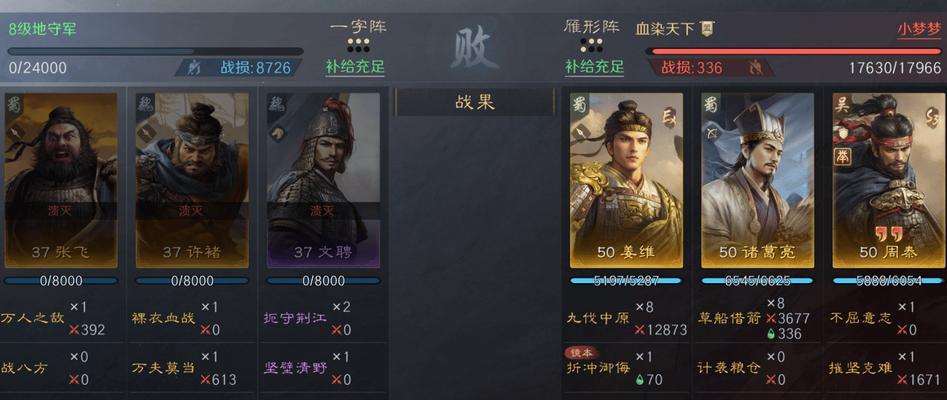947x400 pixels.
Task: Click right 补给充足 supply status link
Action: [594, 66]
